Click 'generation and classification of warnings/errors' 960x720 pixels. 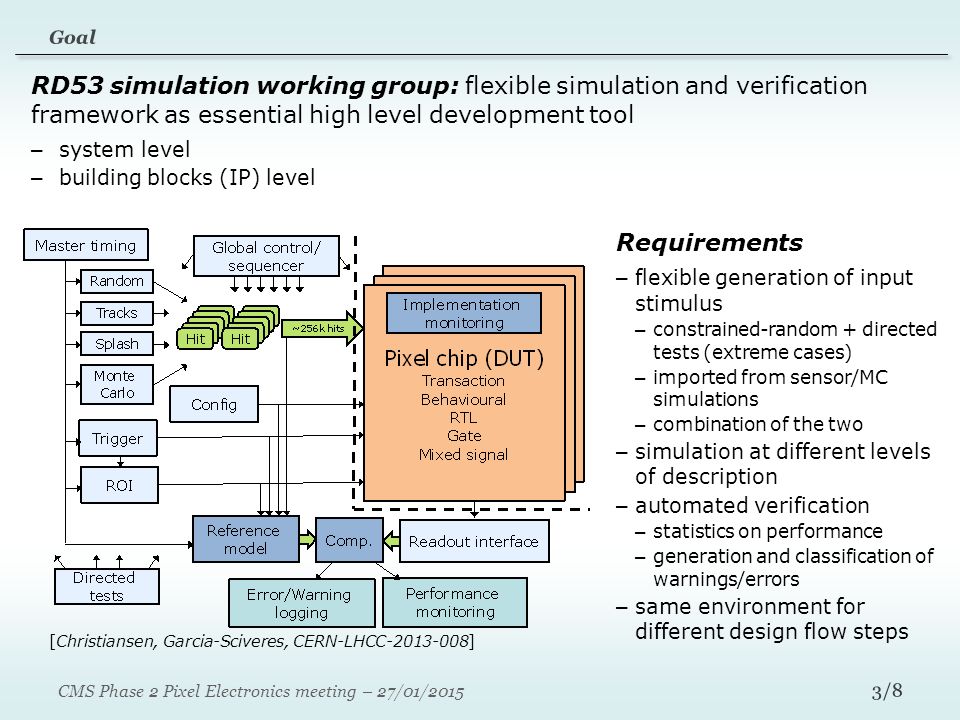pos(793,568)
